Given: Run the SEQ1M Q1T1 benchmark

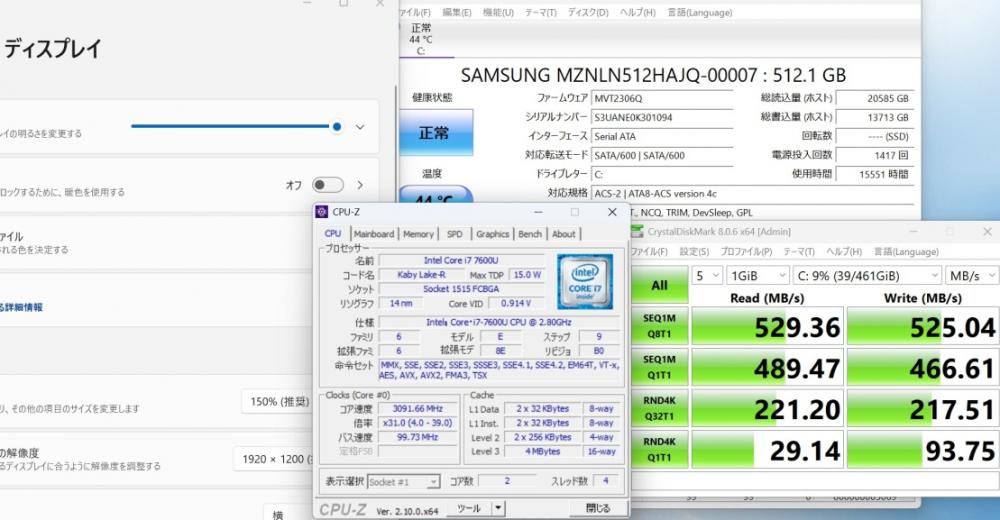Looking at the screenshot, I should click(659, 367).
